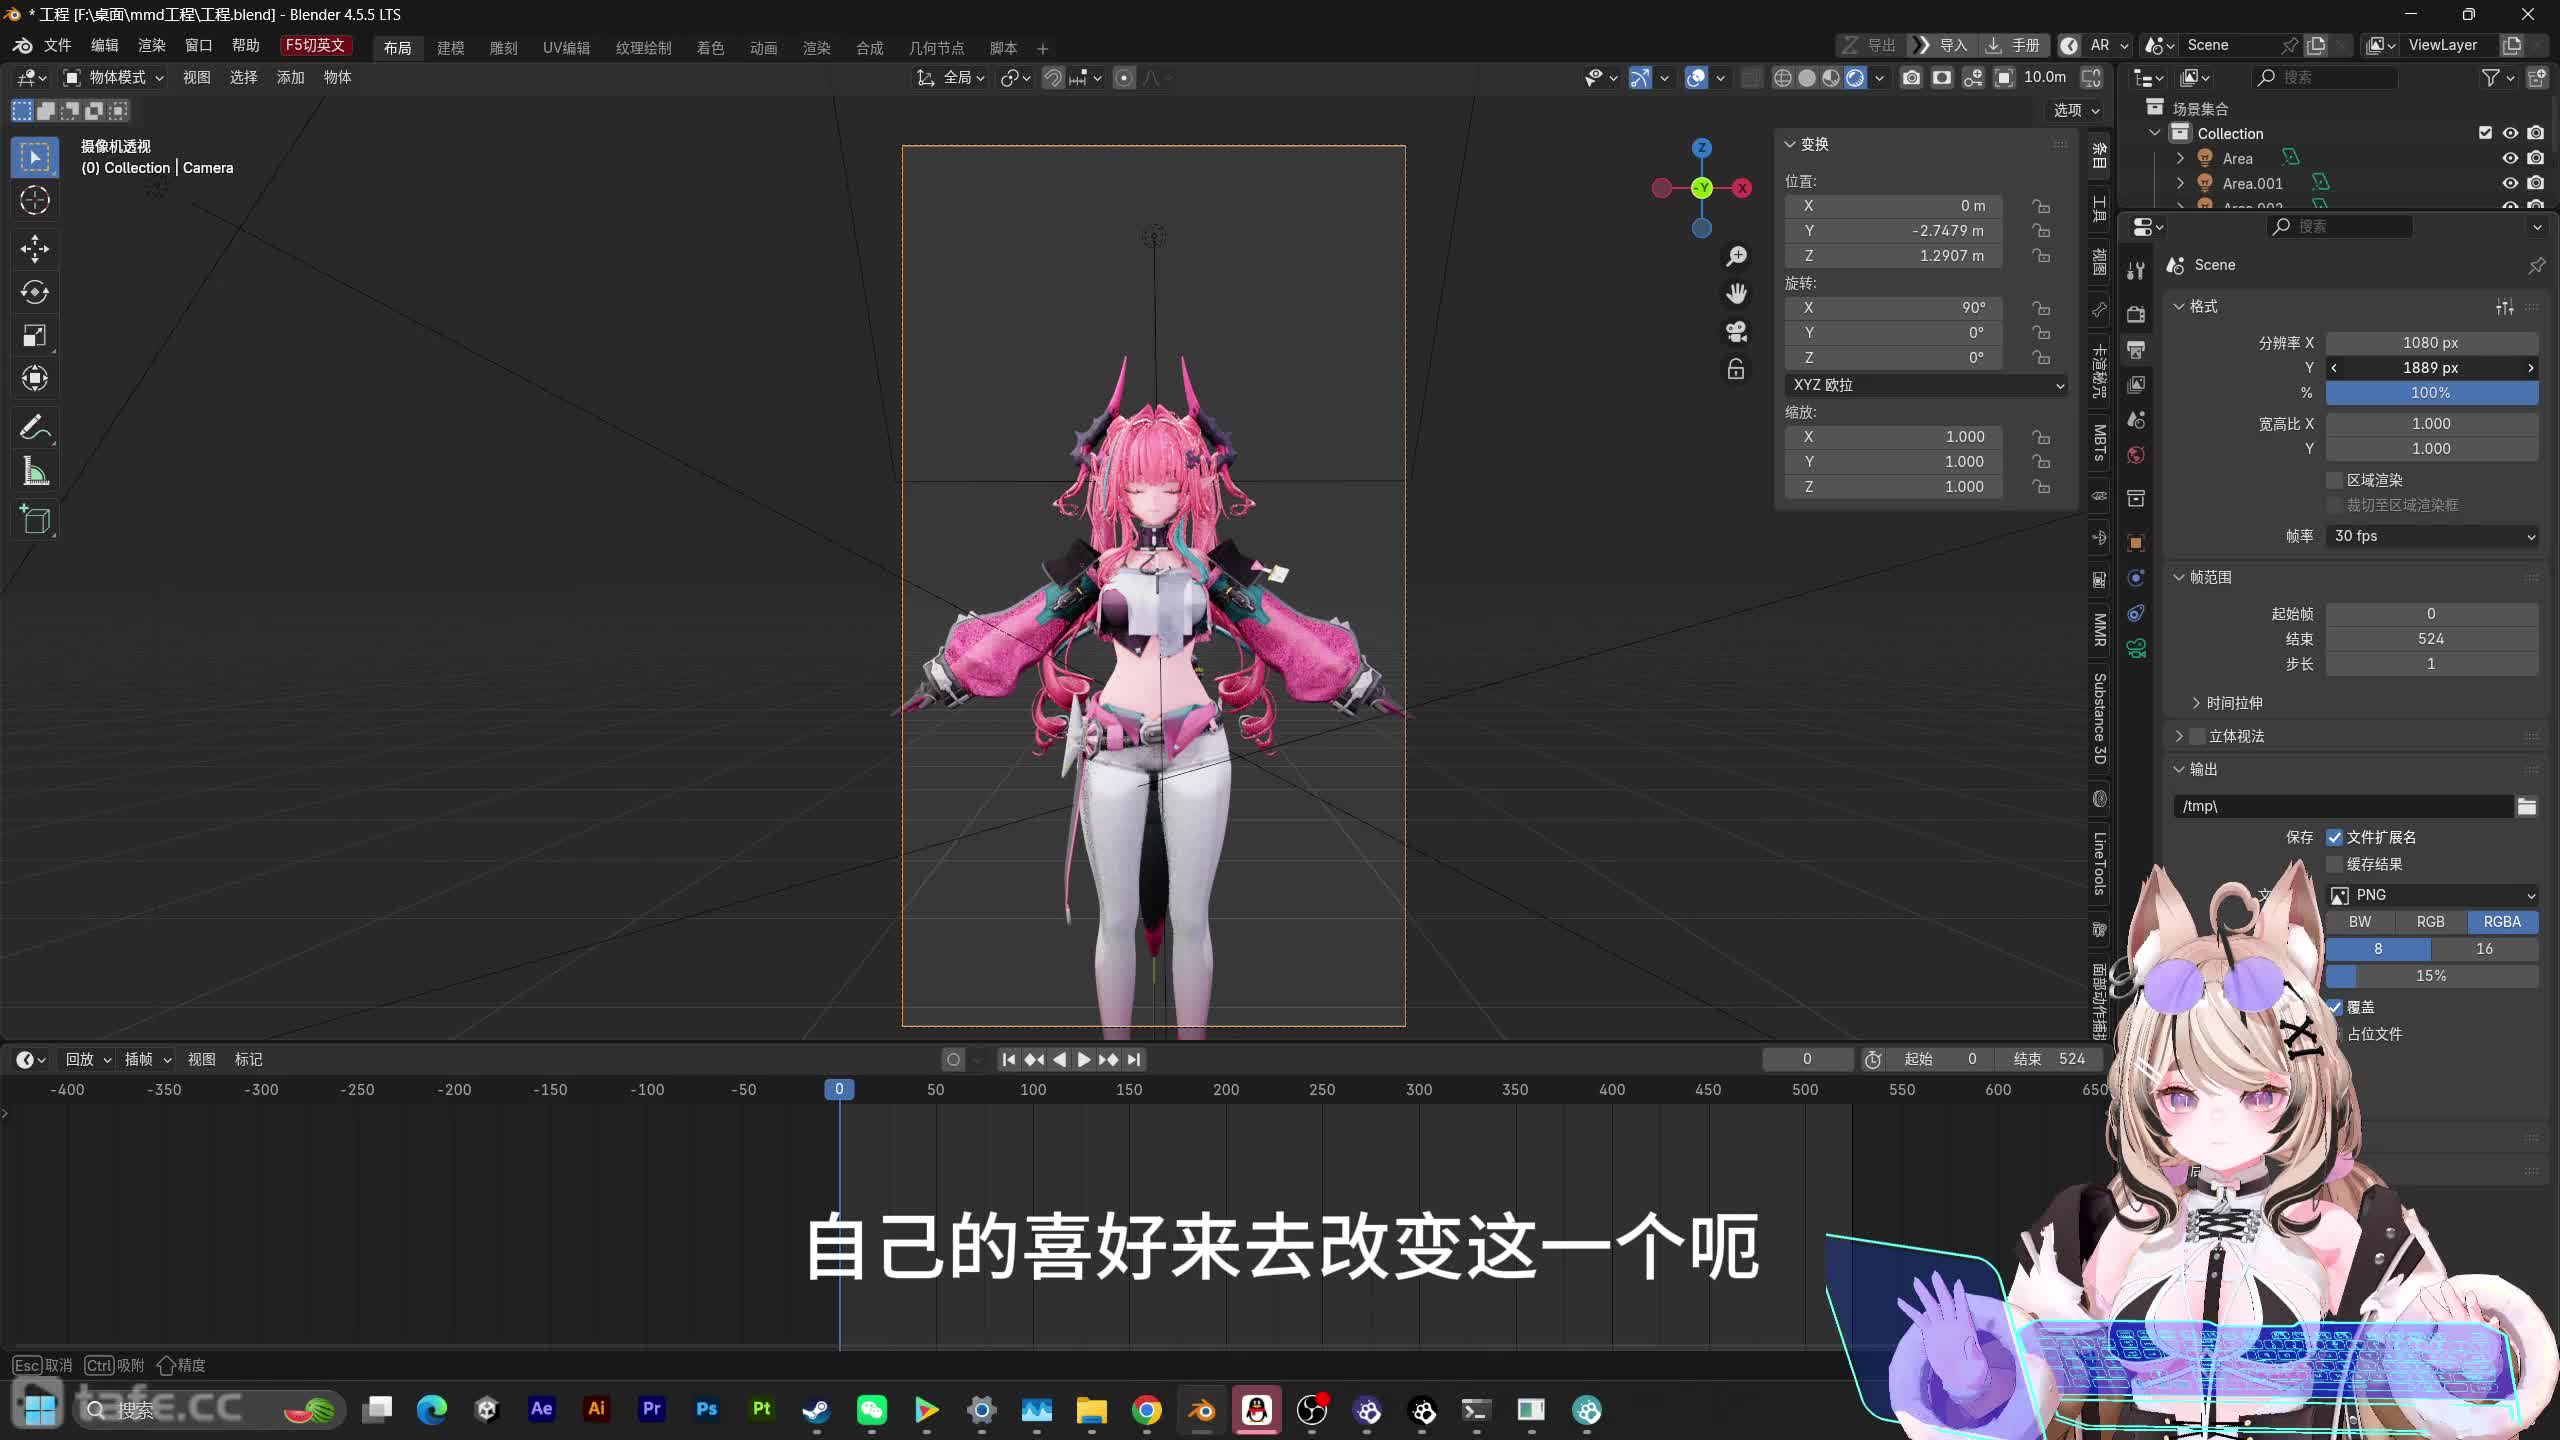This screenshot has height=1440, width=2560.
Task: Open the Tool properties tab icon
Action: coord(2136,270)
